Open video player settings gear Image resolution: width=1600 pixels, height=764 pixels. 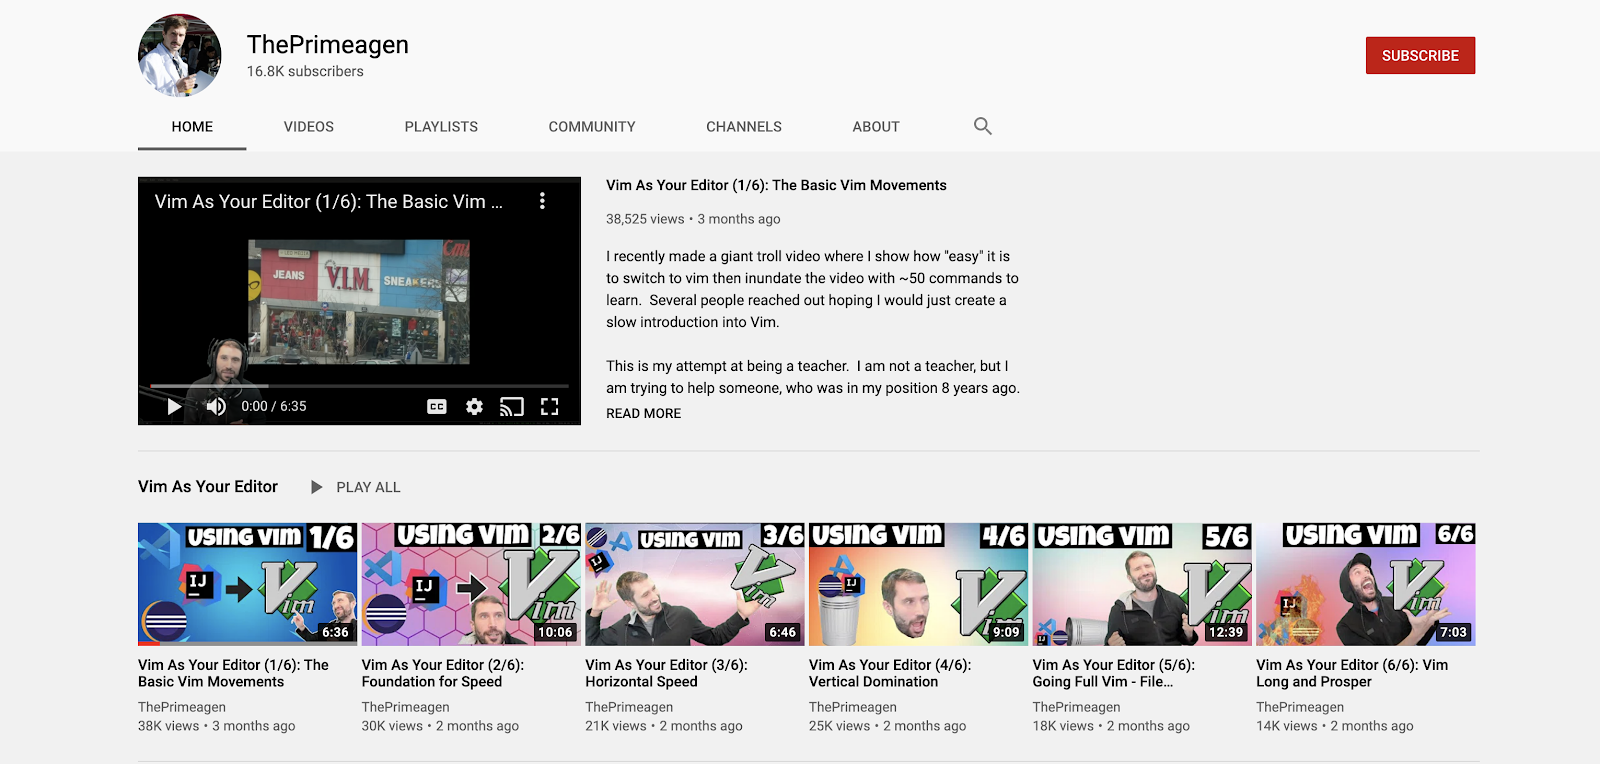(474, 407)
